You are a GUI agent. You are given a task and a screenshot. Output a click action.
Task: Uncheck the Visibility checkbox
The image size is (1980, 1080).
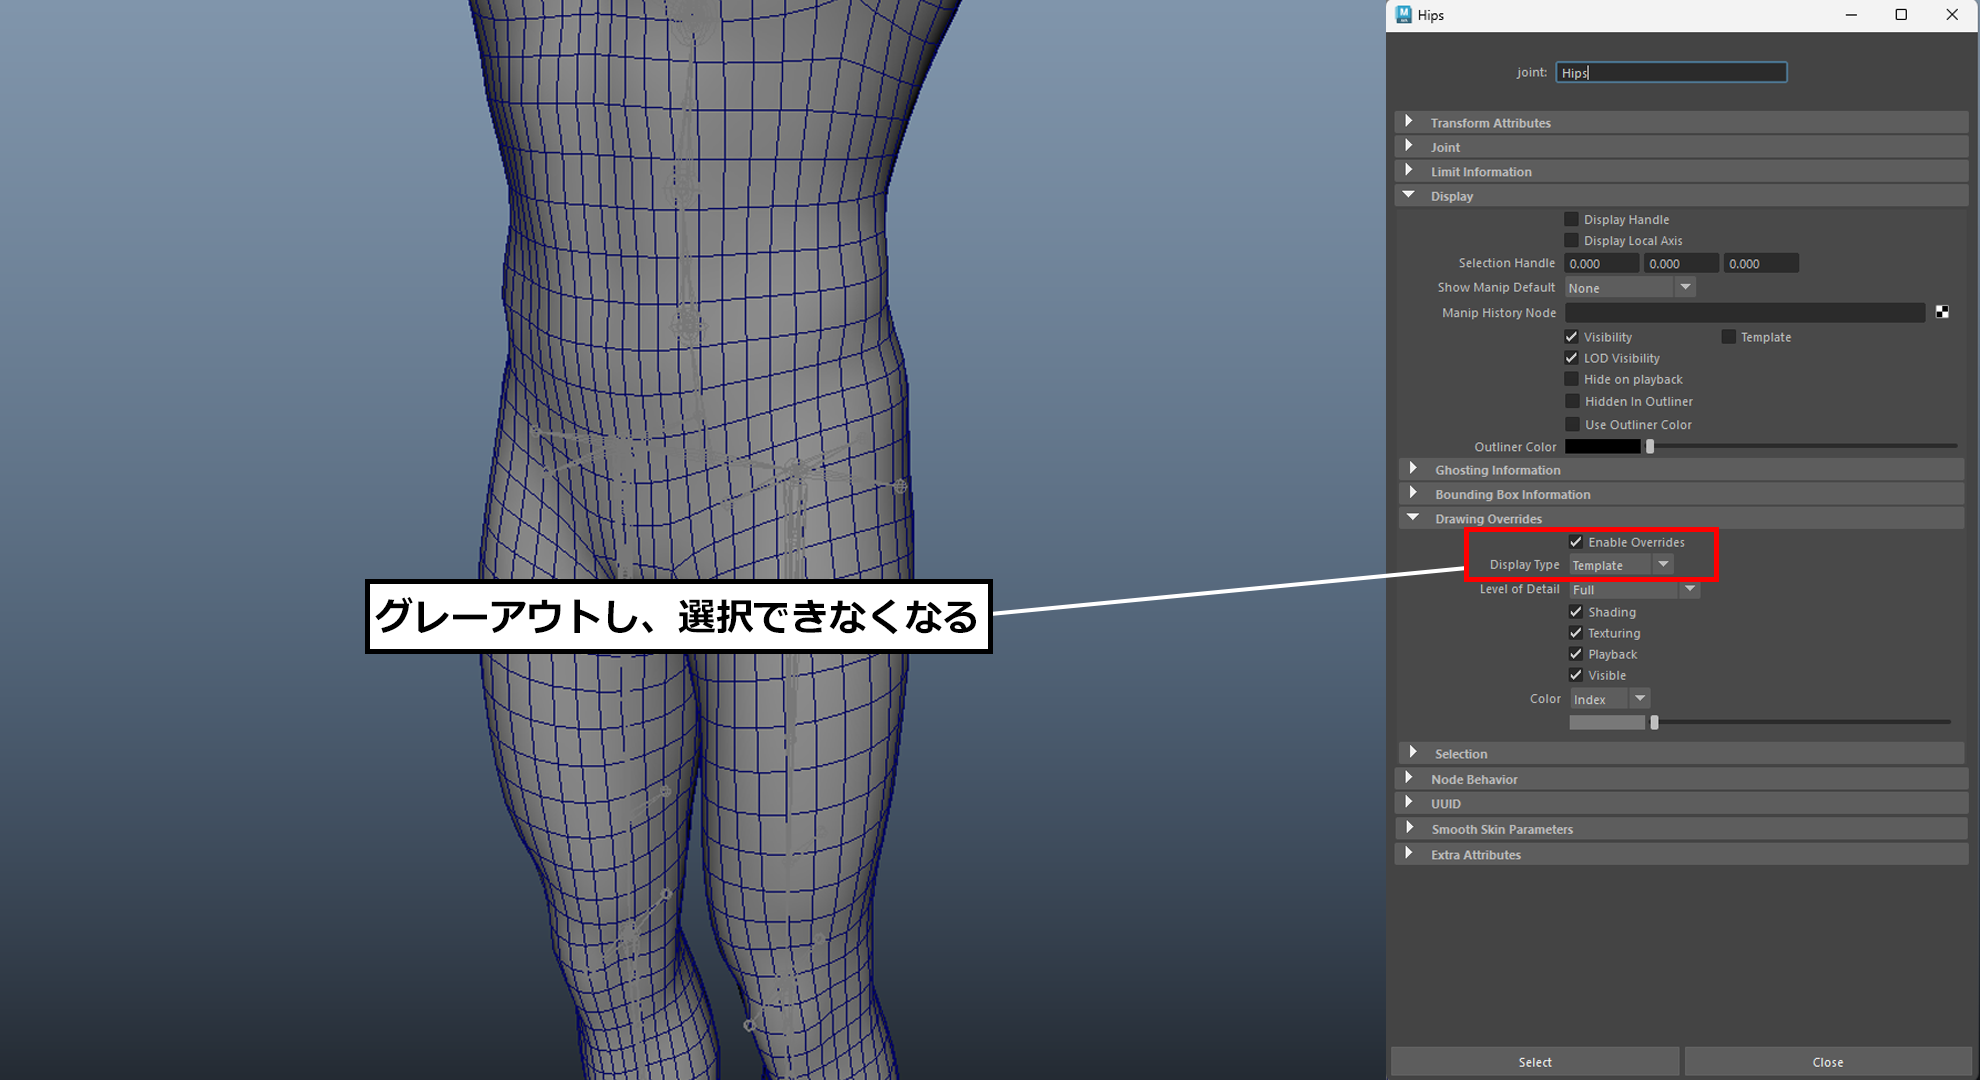pyautogui.click(x=1572, y=337)
